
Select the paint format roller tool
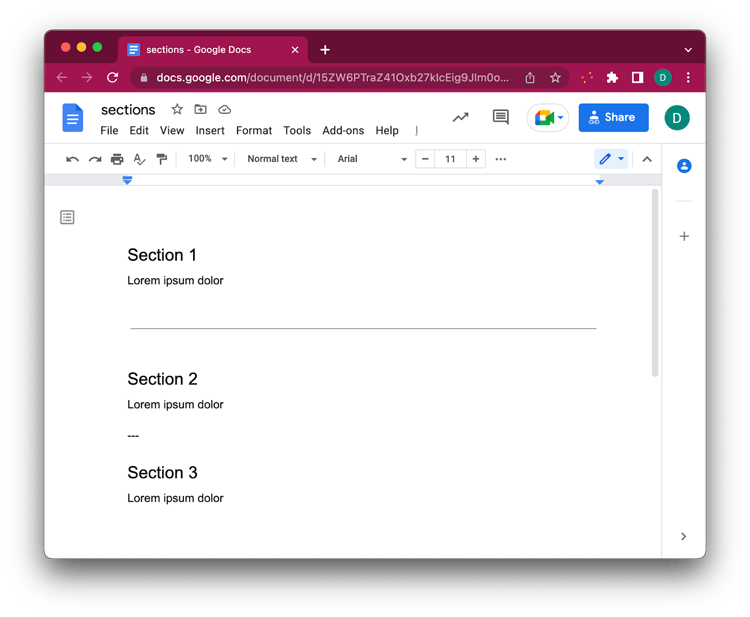[161, 159]
